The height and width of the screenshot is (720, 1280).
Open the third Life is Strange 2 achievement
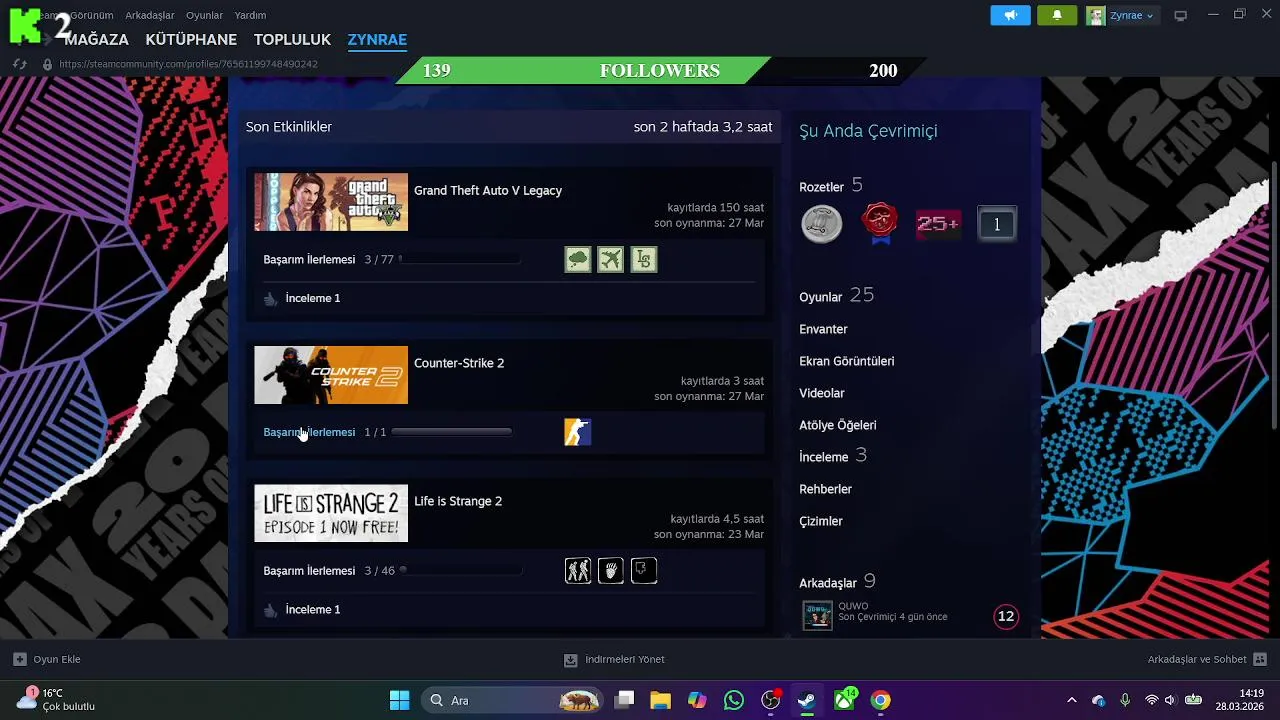point(644,571)
